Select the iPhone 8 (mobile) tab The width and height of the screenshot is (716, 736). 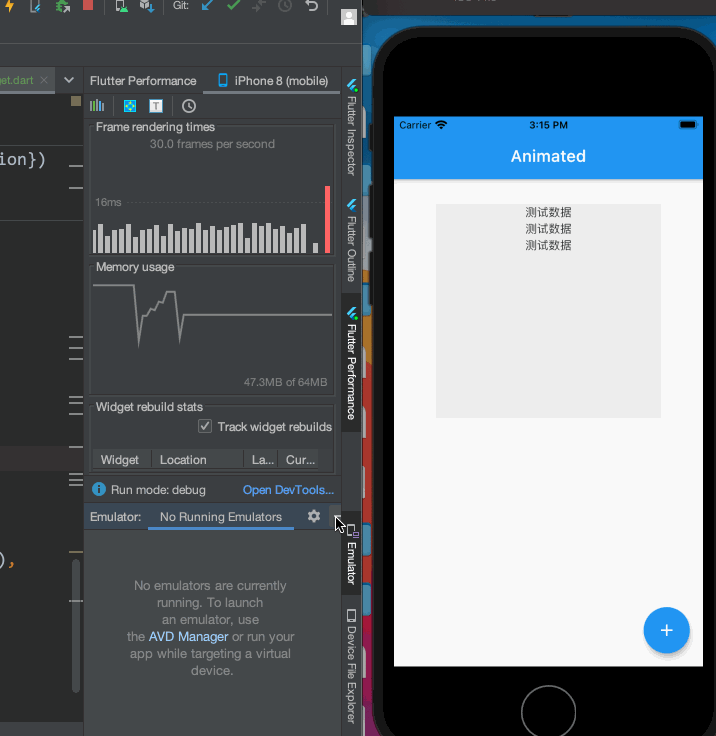coord(273,81)
